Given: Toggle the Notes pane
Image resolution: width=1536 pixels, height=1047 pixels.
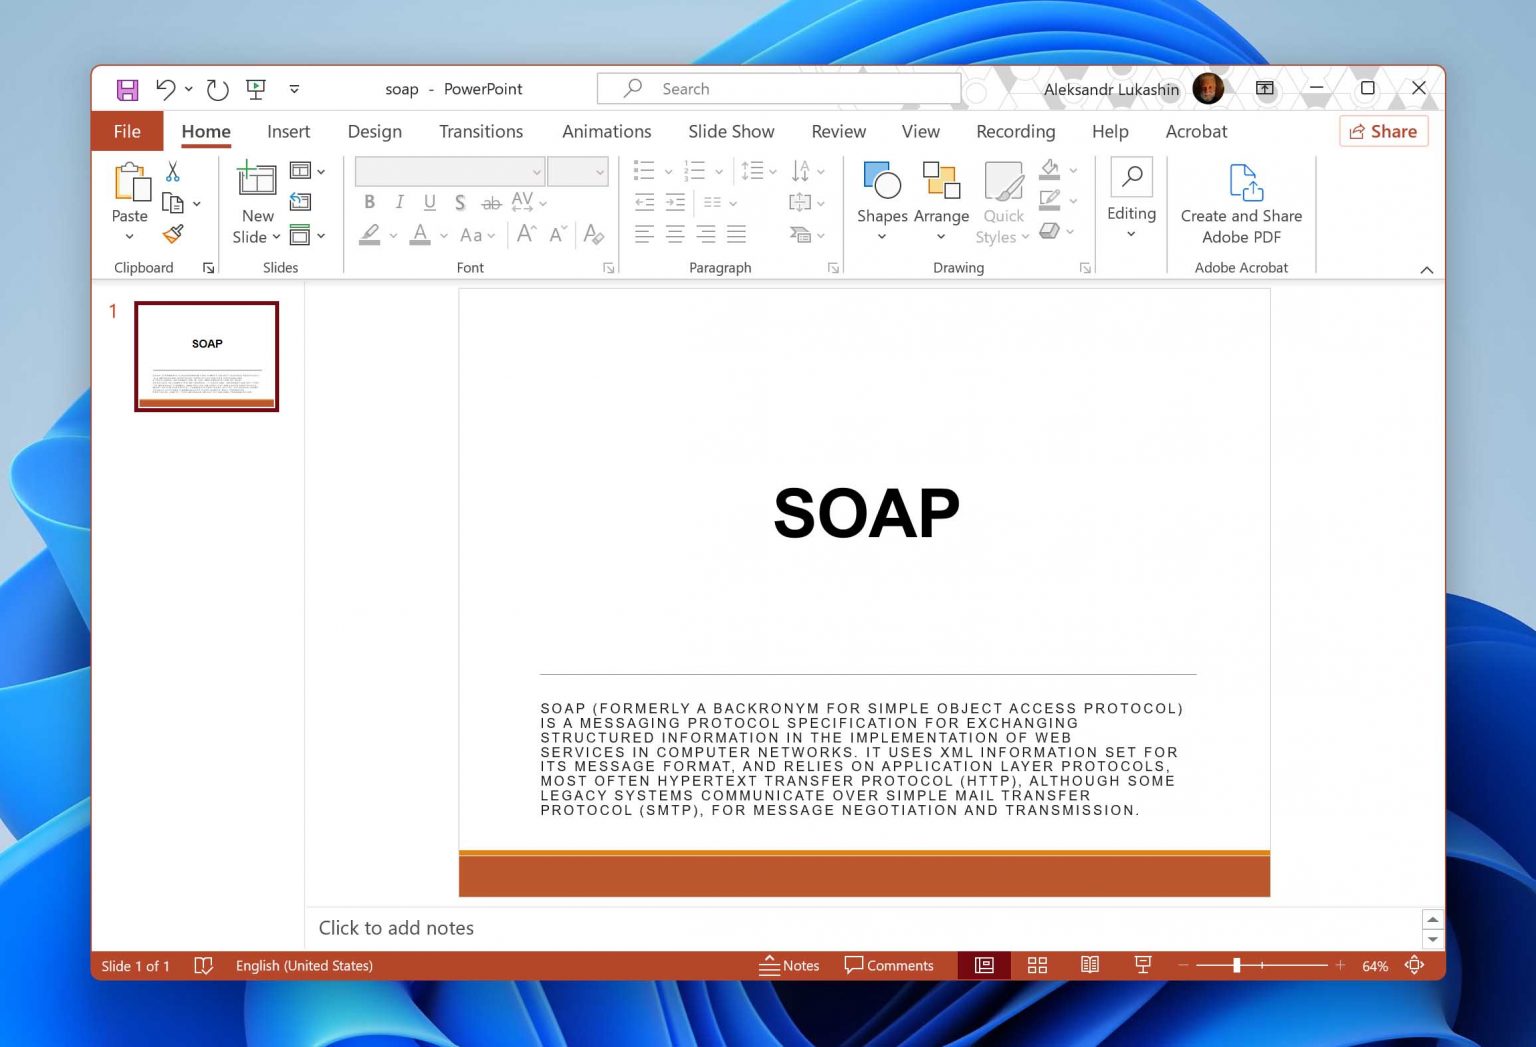Looking at the screenshot, I should tap(789, 965).
